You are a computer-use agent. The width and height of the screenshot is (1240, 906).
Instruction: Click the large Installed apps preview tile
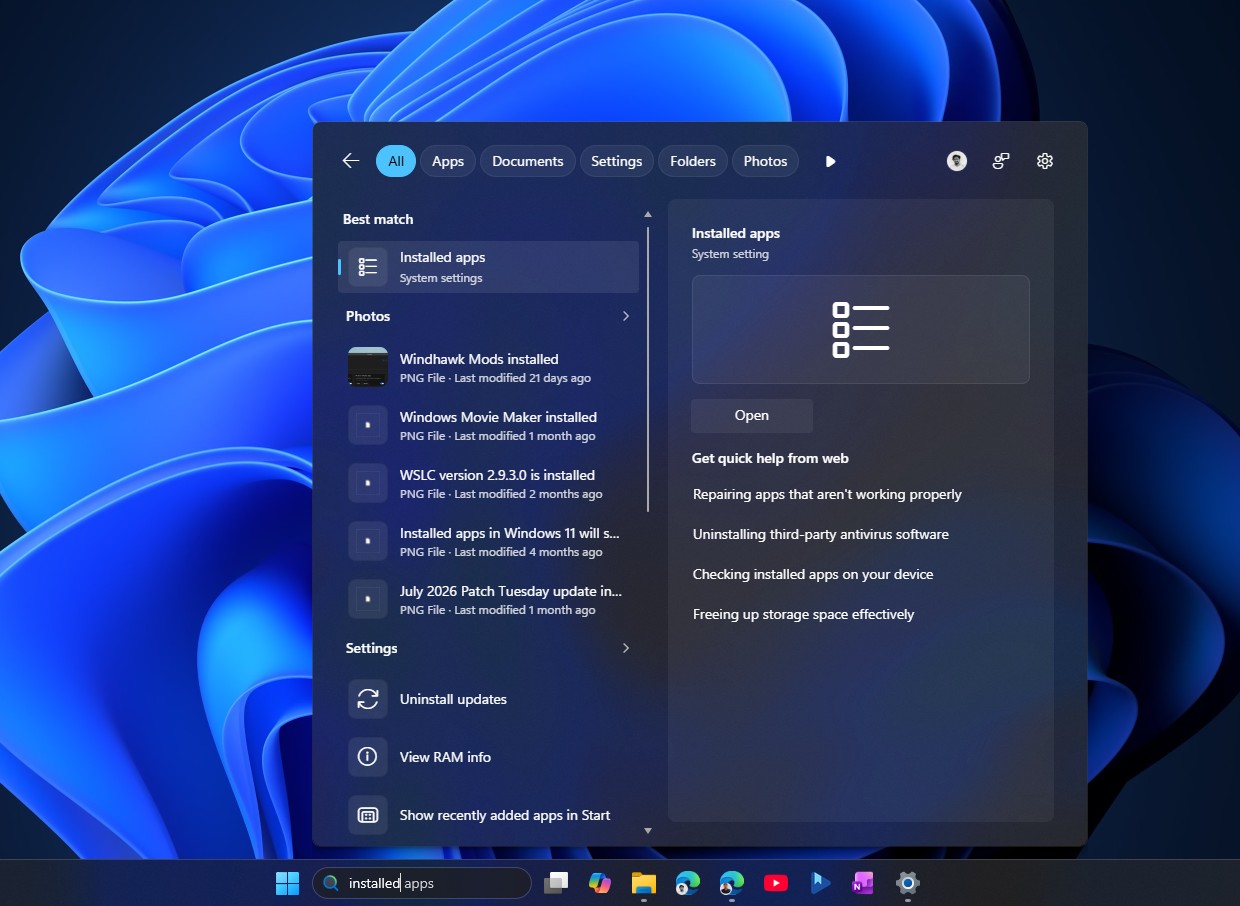pos(861,329)
